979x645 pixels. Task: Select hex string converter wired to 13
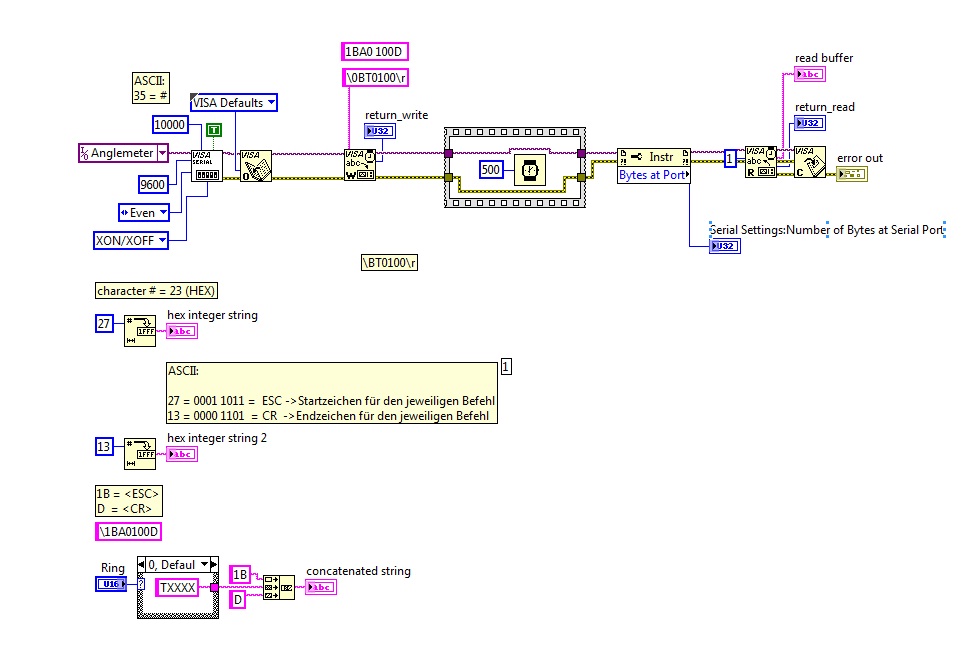(x=140, y=454)
